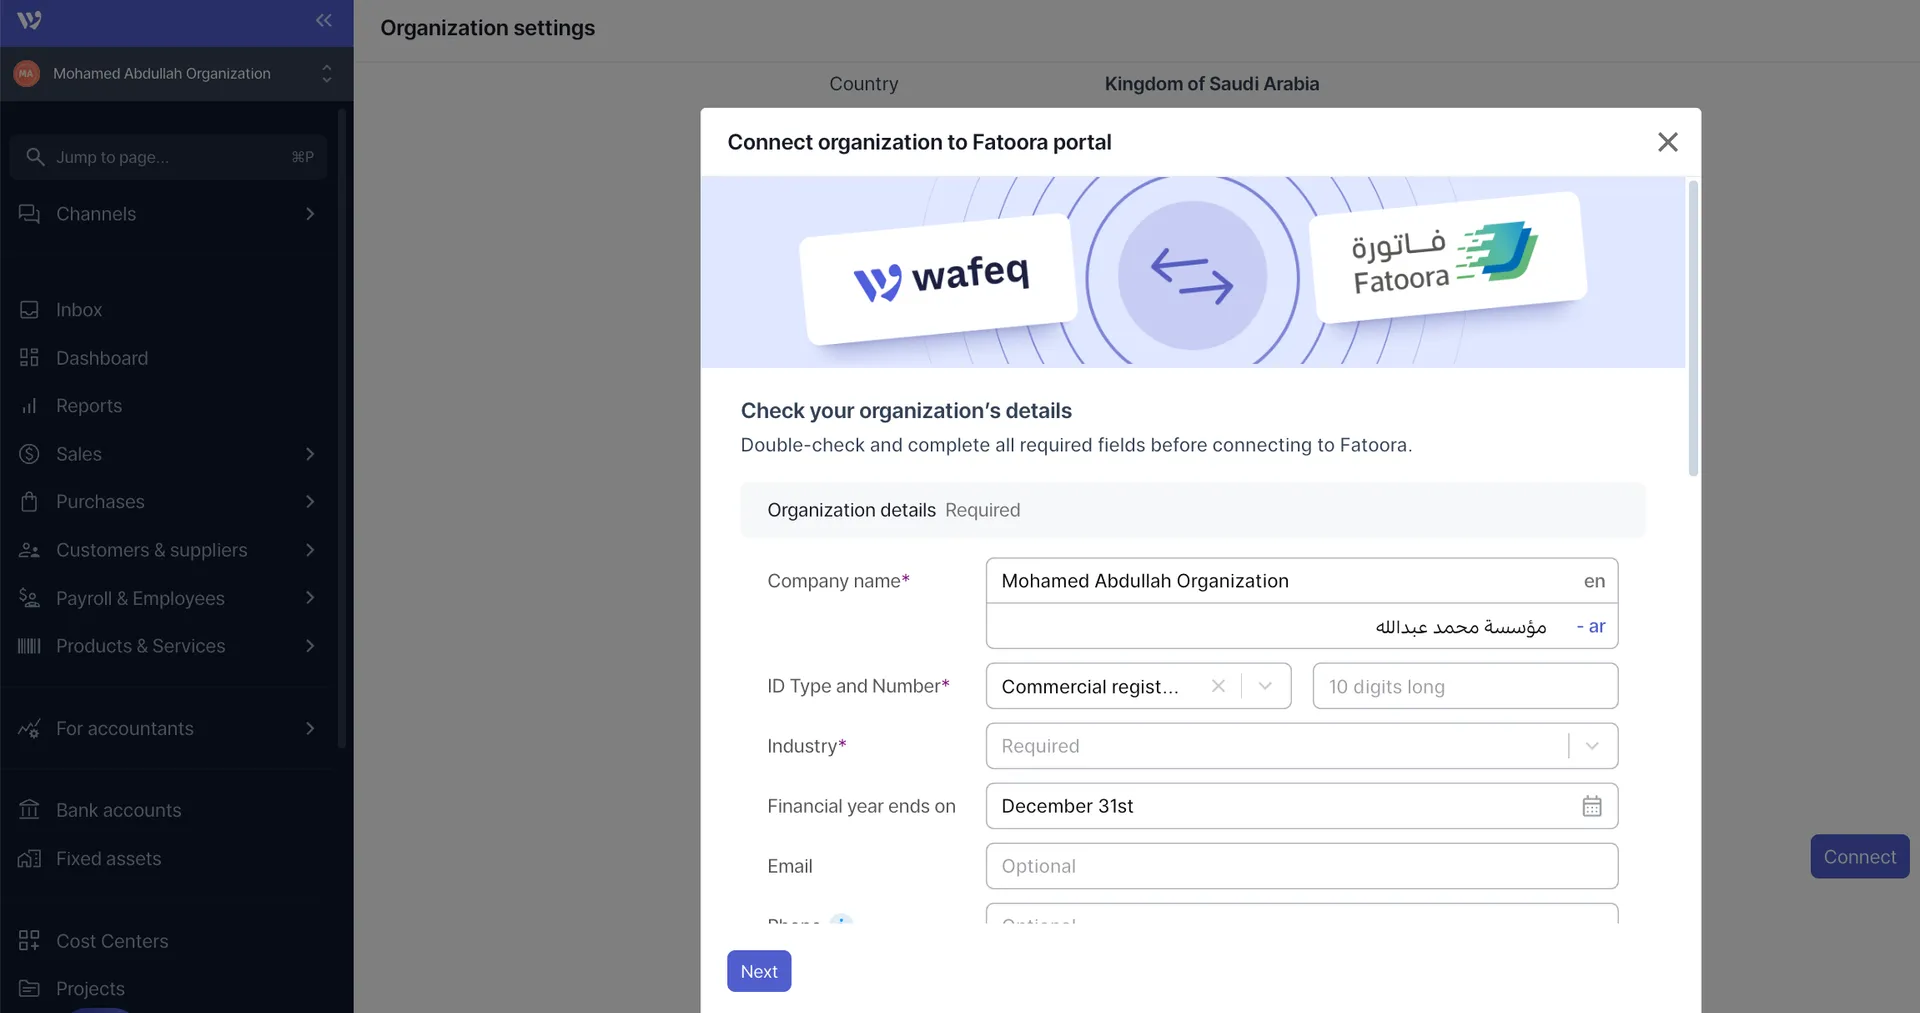This screenshot has height=1013, width=1920.
Task: Click the Customers & suppliers people icon
Action: tap(29, 549)
